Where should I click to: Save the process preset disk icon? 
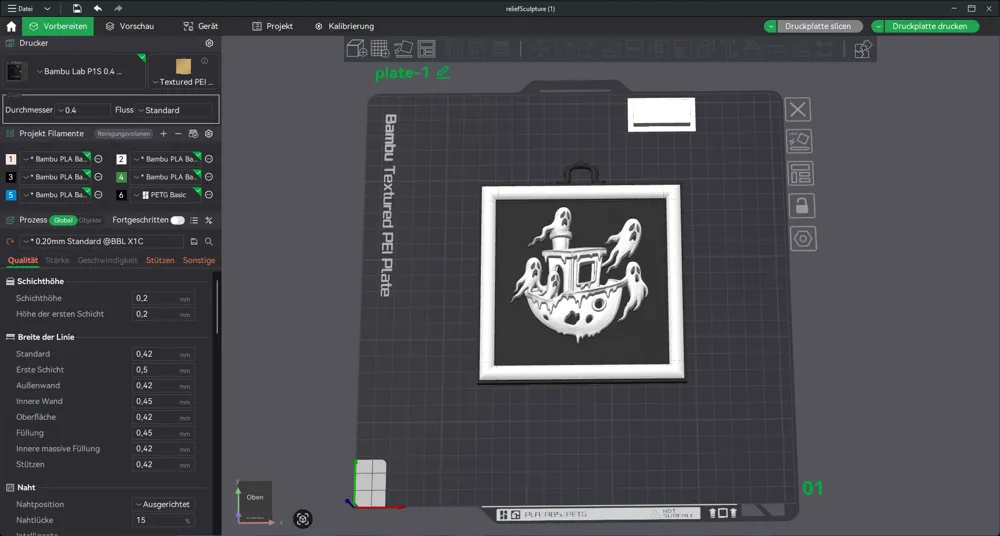pos(194,242)
